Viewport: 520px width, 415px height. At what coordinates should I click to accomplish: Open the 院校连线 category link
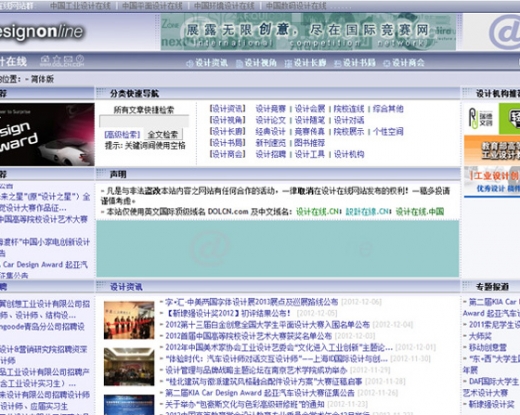pyautogui.click(x=349, y=109)
